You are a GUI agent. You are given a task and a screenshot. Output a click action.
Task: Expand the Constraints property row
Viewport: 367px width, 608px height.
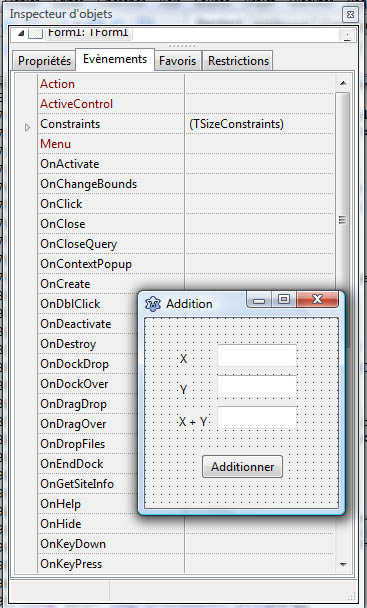pos(27,127)
